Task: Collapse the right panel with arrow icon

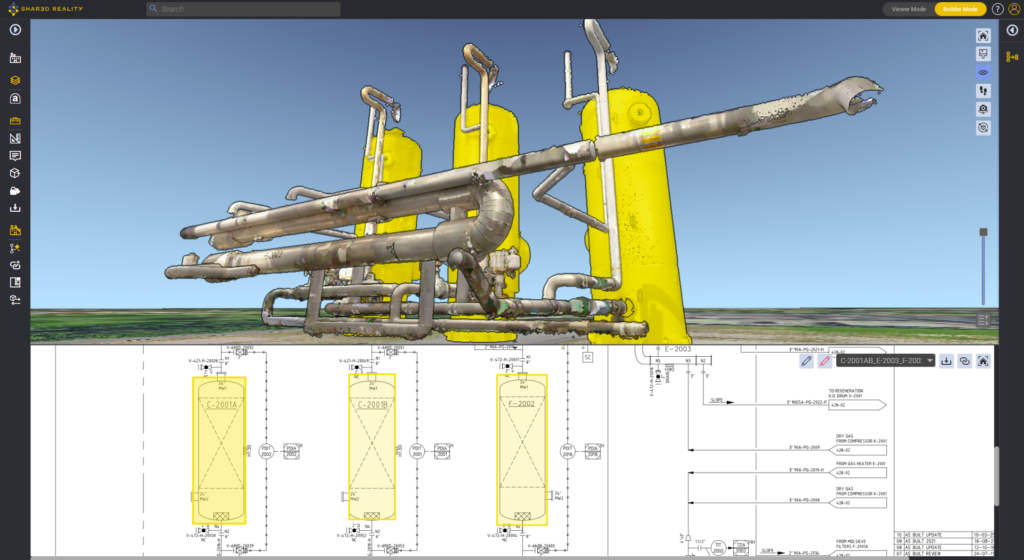Action: click(x=1012, y=30)
